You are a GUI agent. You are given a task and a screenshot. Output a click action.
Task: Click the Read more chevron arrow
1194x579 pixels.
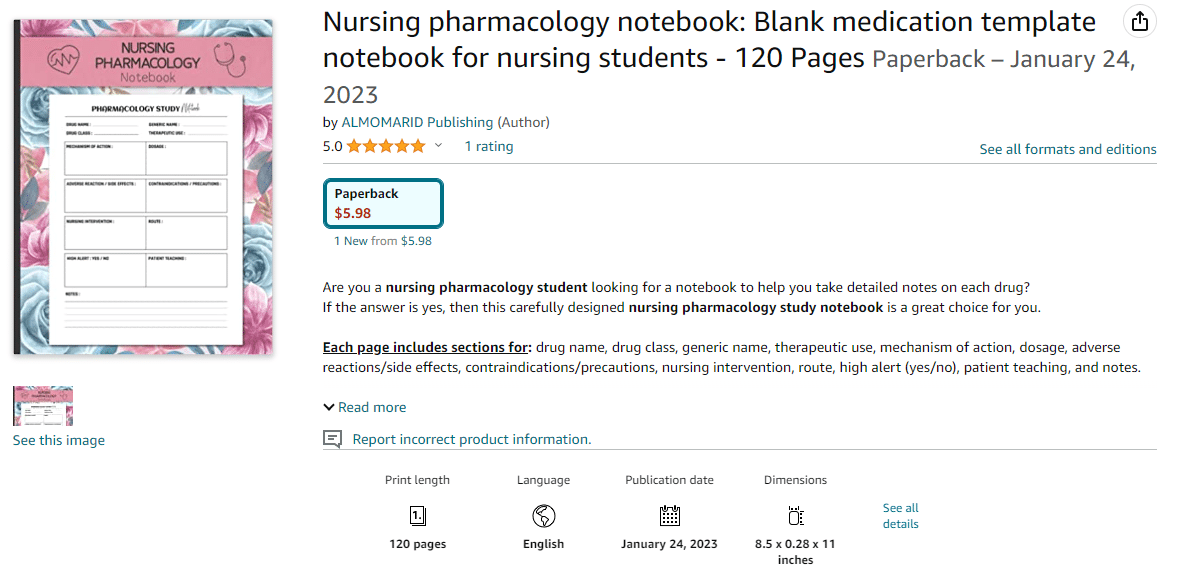click(x=329, y=408)
